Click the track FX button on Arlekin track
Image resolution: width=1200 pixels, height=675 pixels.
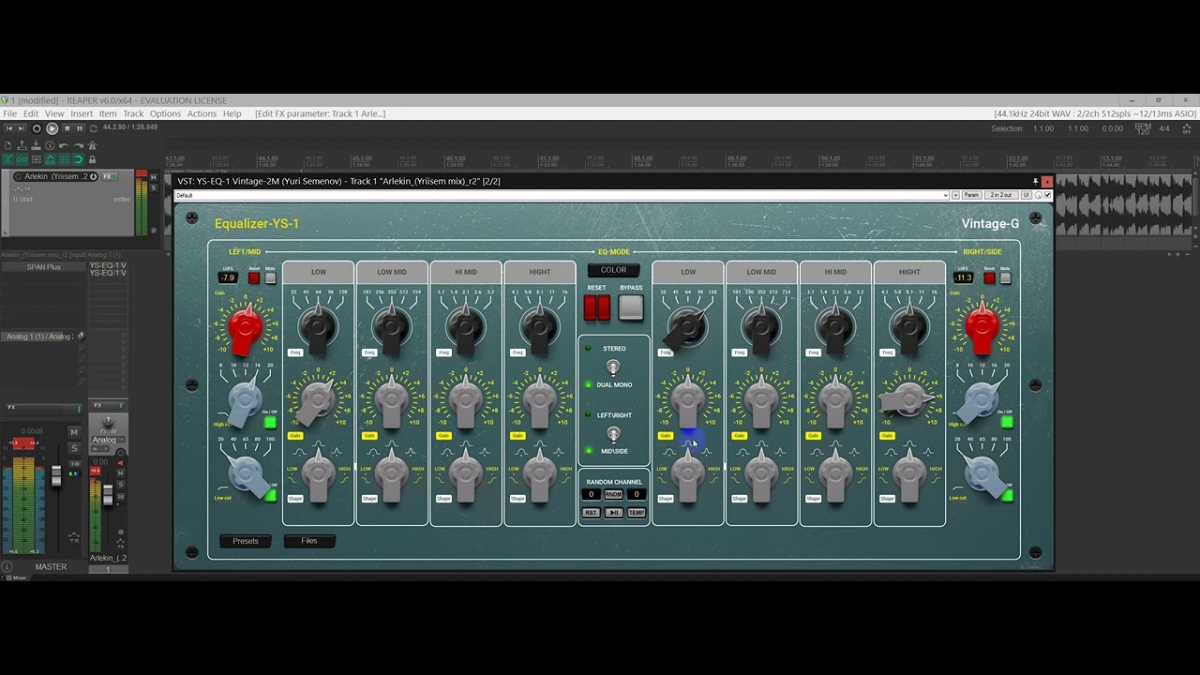click(107, 177)
